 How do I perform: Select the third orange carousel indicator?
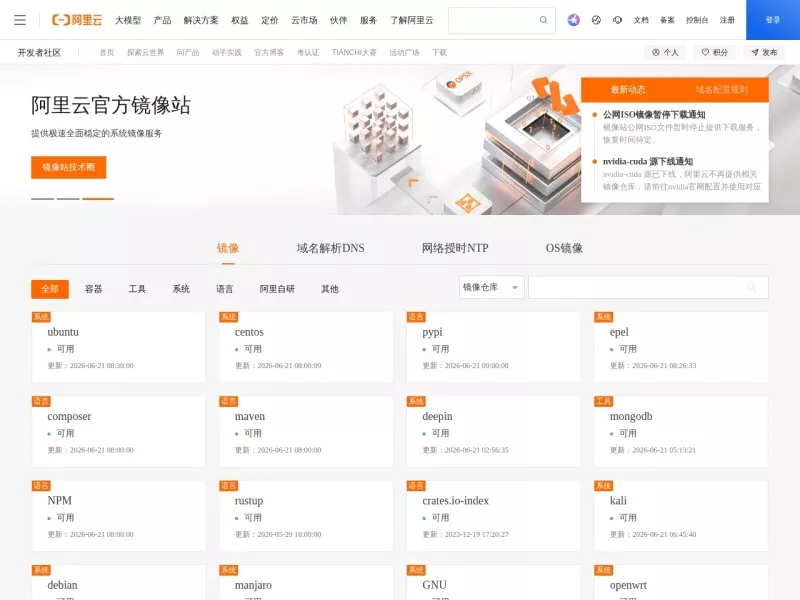[98, 198]
